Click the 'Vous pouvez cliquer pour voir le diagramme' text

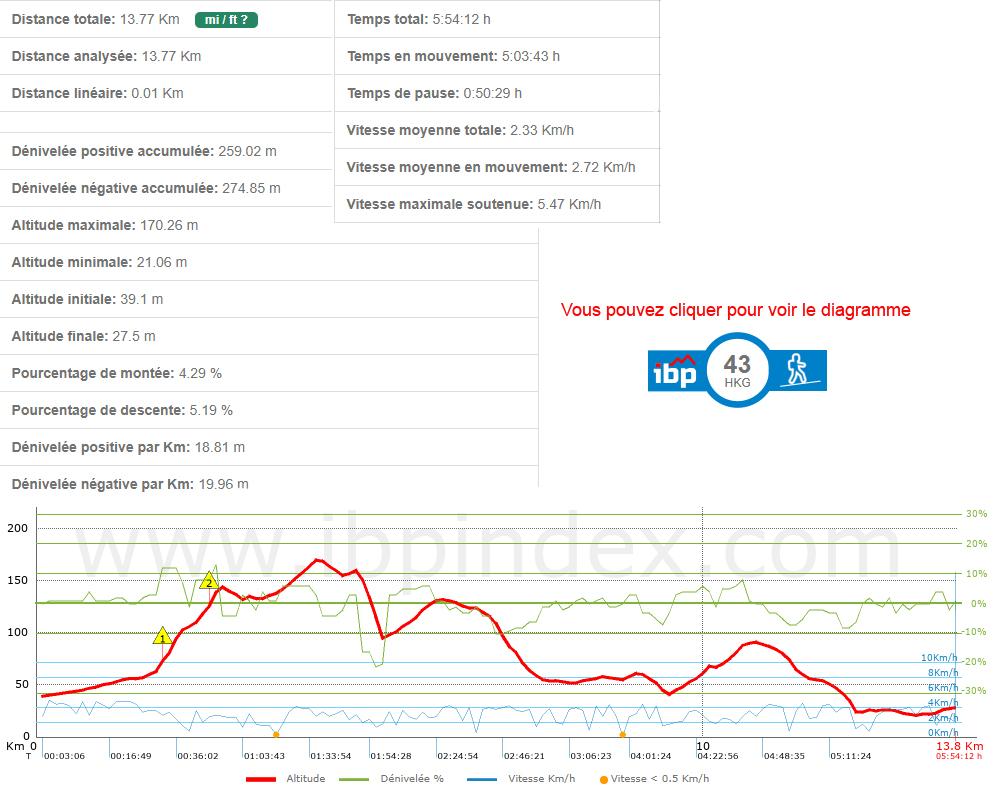click(x=735, y=310)
